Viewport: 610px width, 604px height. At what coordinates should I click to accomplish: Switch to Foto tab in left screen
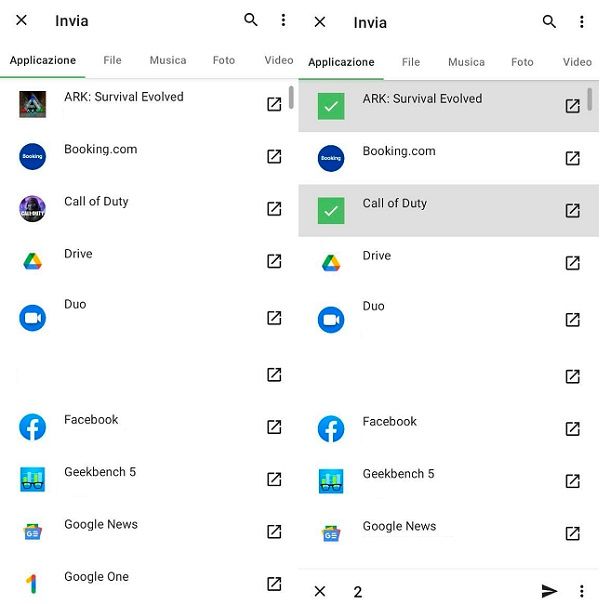click(224, 60)
